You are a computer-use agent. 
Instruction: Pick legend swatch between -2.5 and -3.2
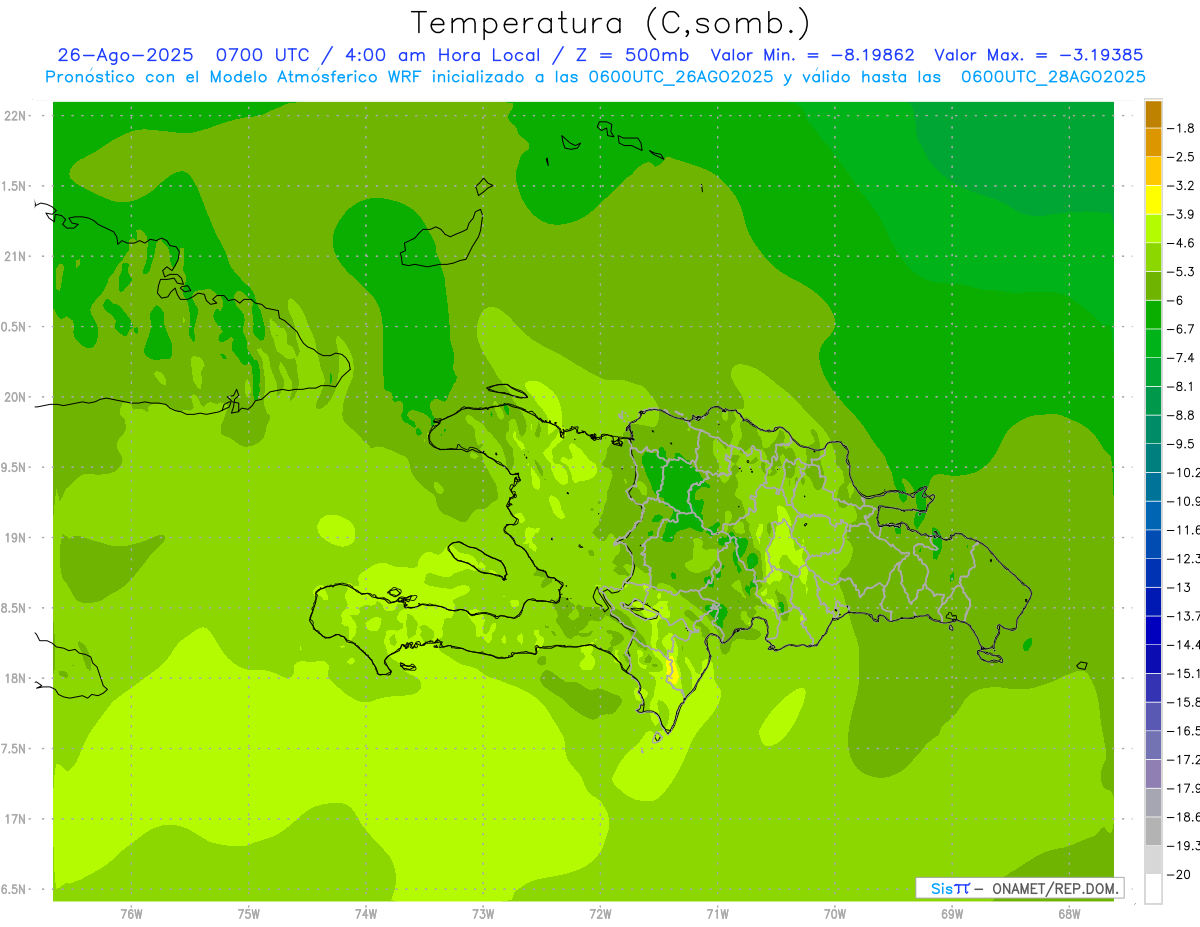click(1153, 171)
